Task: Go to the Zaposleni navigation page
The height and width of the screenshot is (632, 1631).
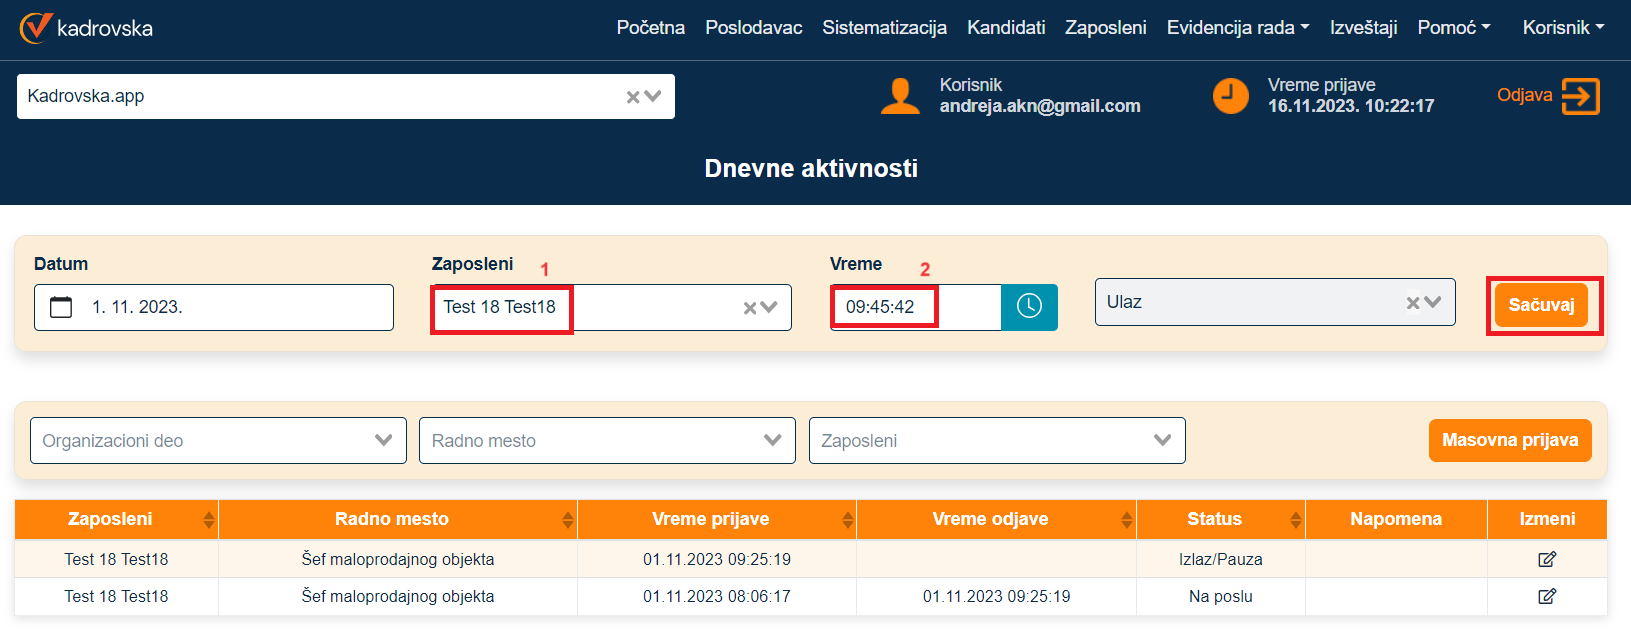Action: (1105, 28)
